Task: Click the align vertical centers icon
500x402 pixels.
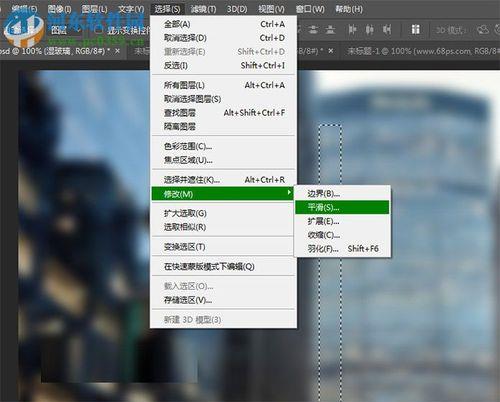Action: pos(313,30)
